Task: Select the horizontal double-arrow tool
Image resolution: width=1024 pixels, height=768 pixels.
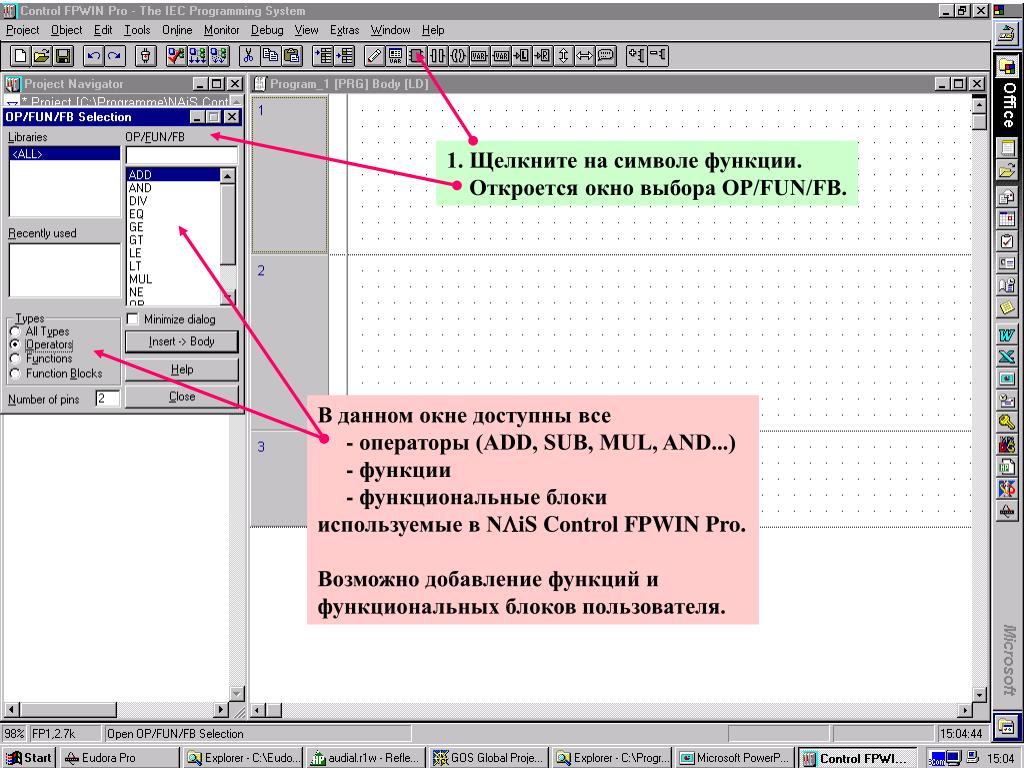Action: pos(584,56)
